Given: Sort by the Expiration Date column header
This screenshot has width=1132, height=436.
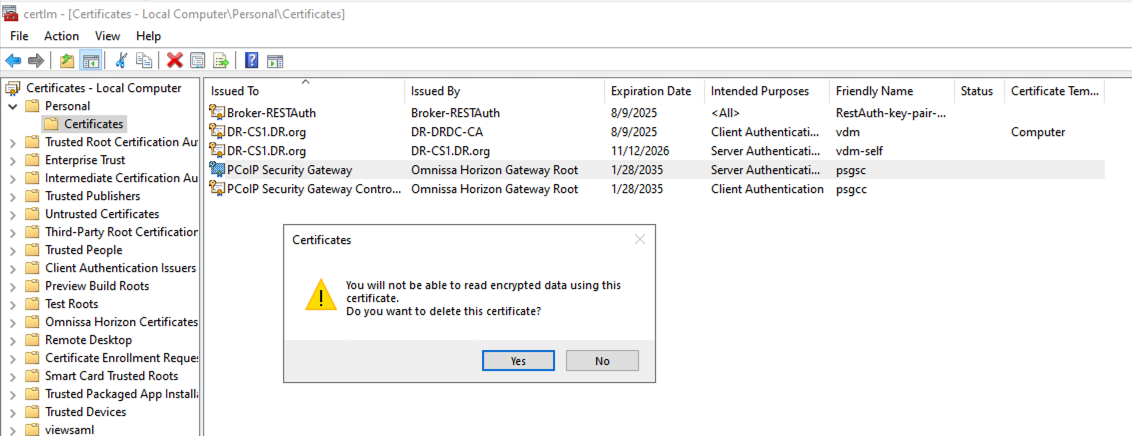Looking at the screenshot, I should 651,91.
